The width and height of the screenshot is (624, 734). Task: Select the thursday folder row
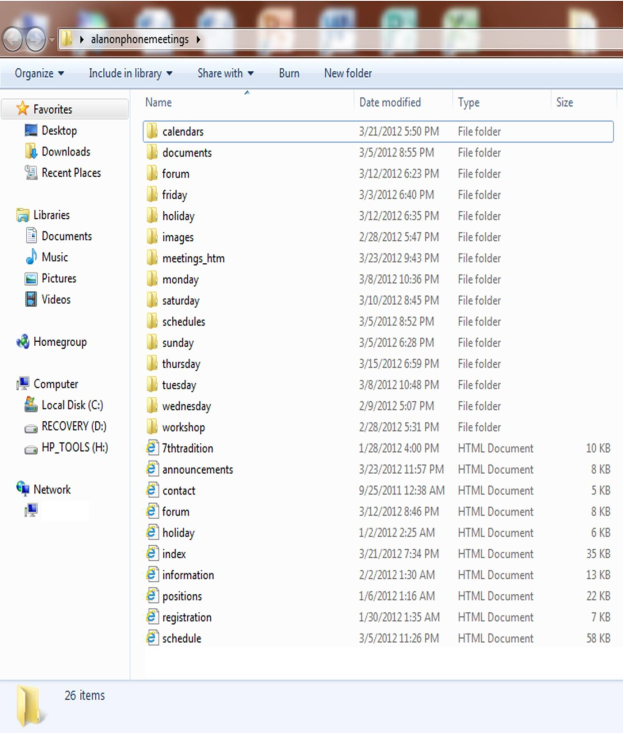[378, 364]
